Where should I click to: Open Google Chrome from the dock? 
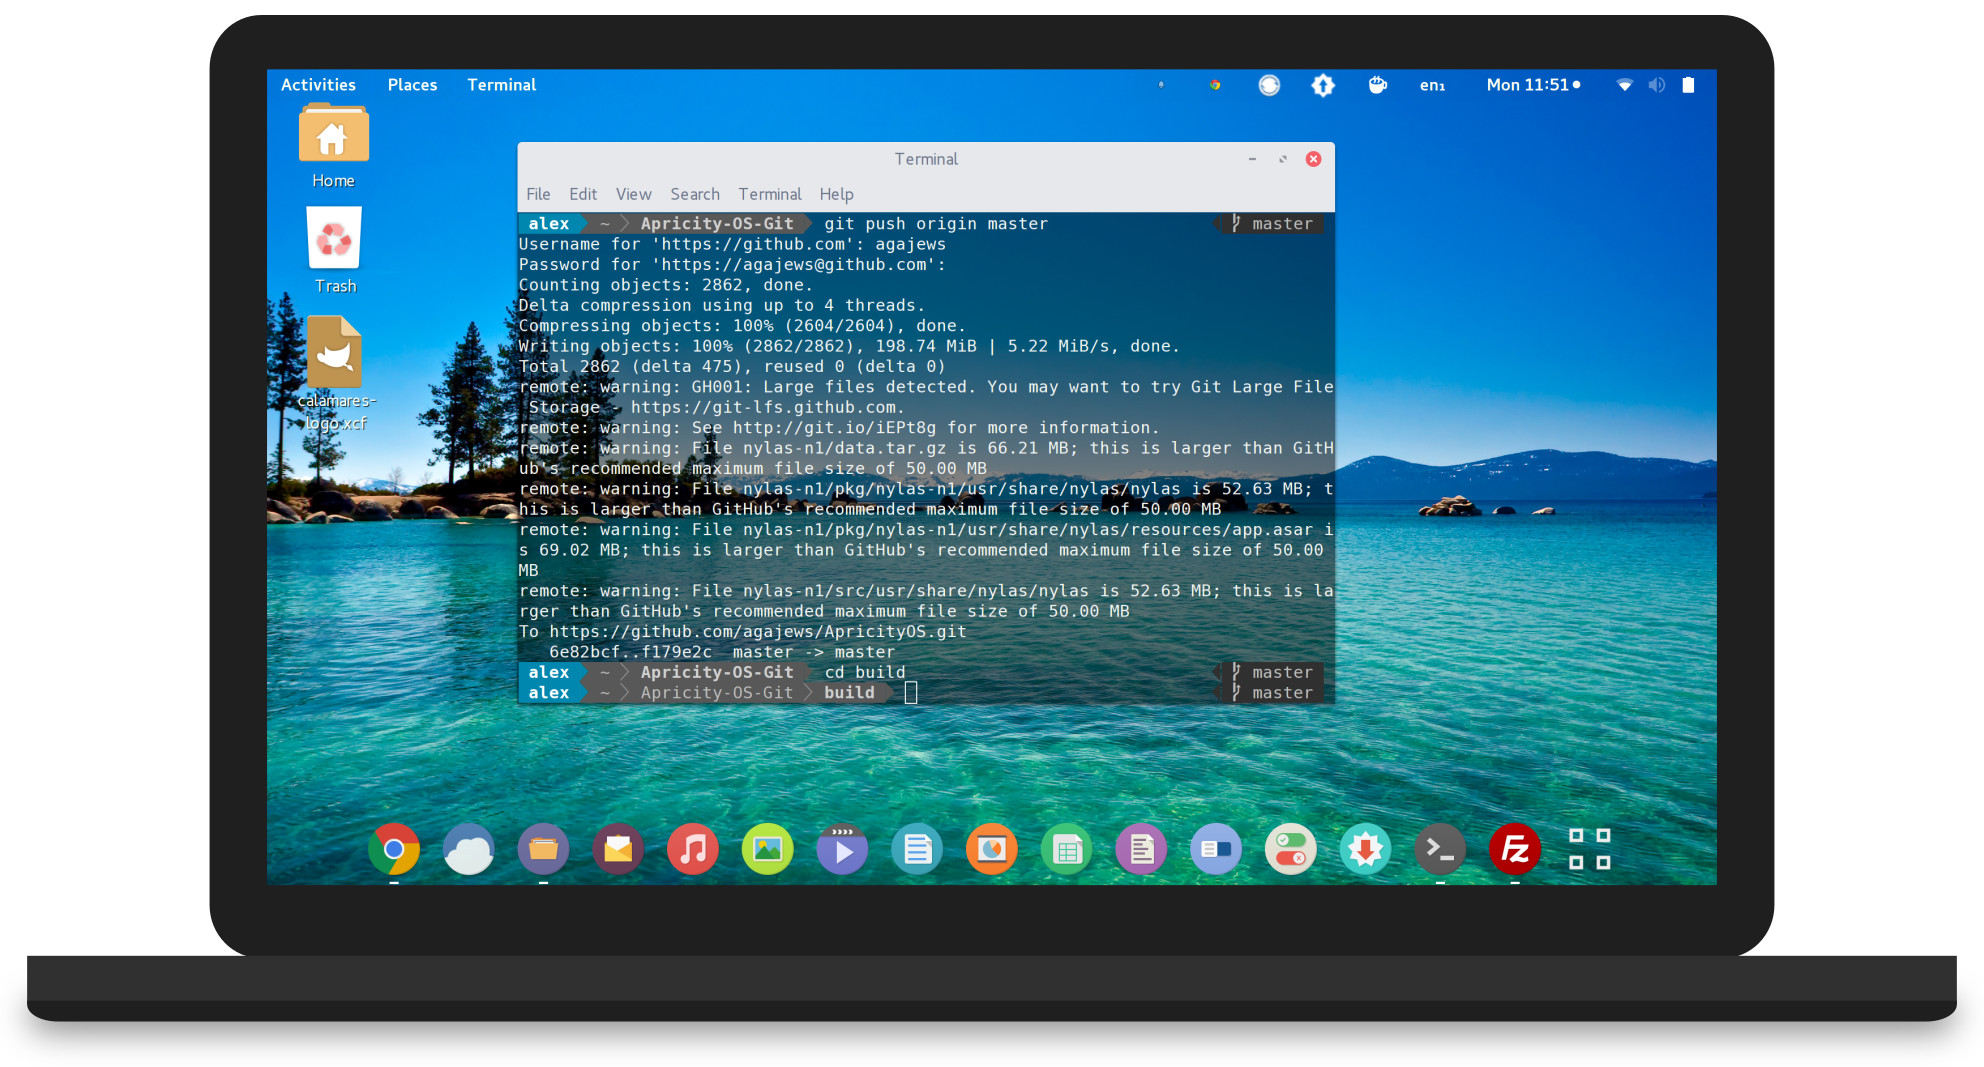coord(394,849)
